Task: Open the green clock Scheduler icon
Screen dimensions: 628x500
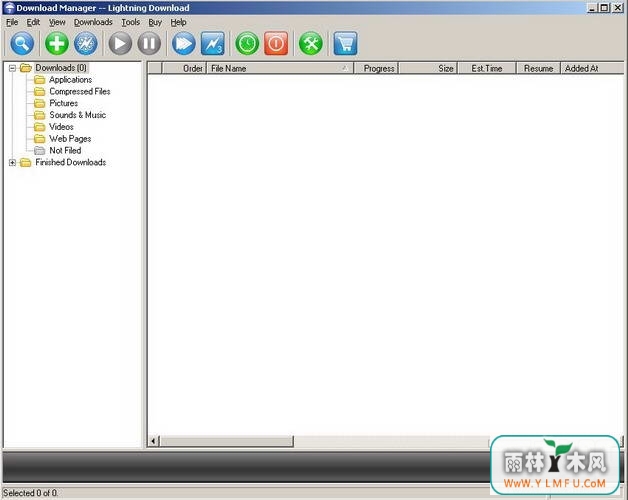Action: click(x=247, y=43)
